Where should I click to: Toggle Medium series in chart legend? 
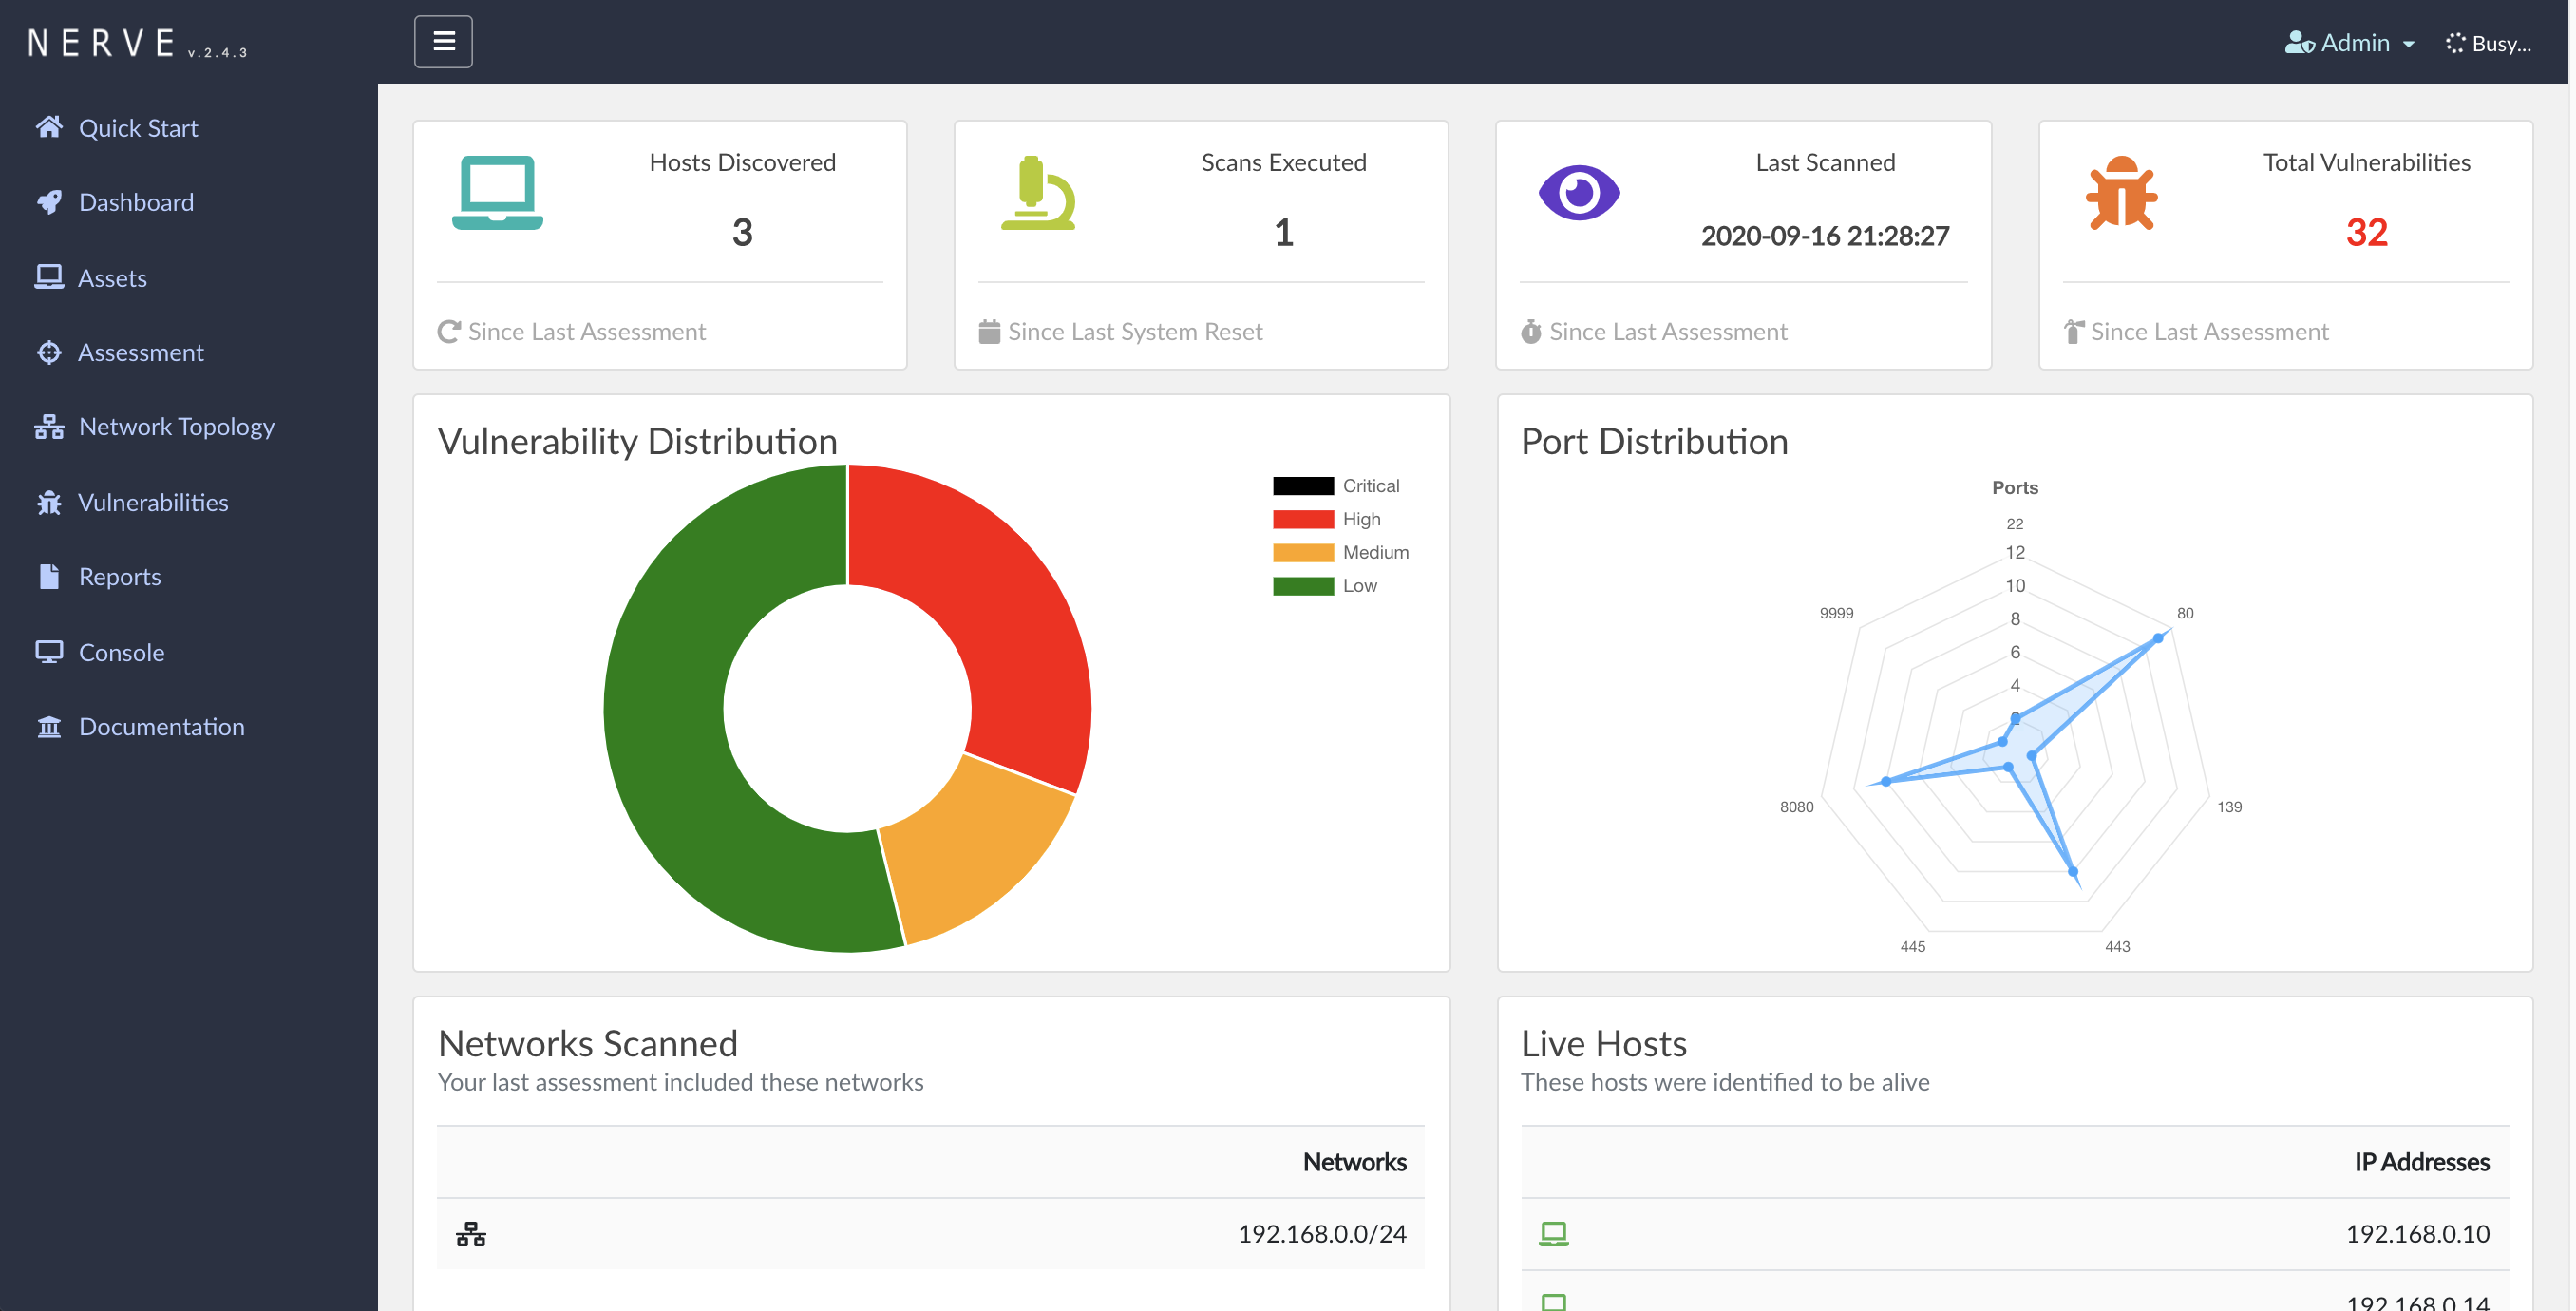coord(1340,552)
